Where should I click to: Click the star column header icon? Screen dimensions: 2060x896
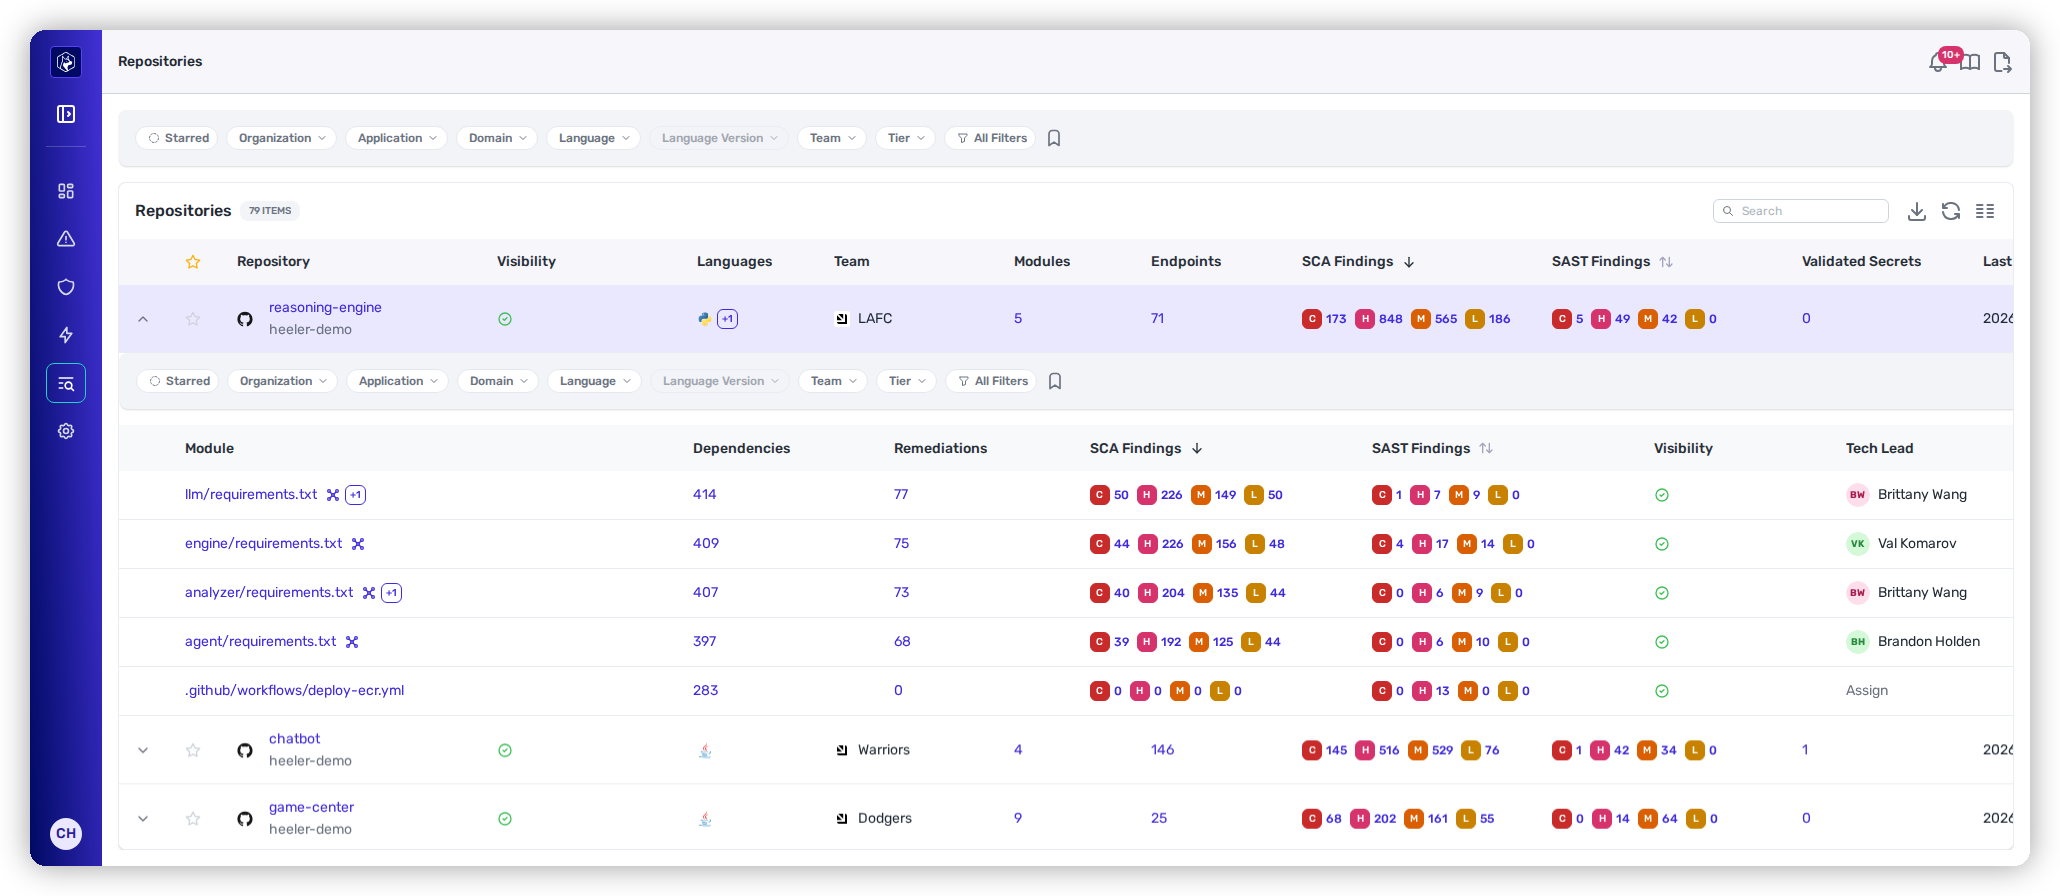click(x=193, y=262)
